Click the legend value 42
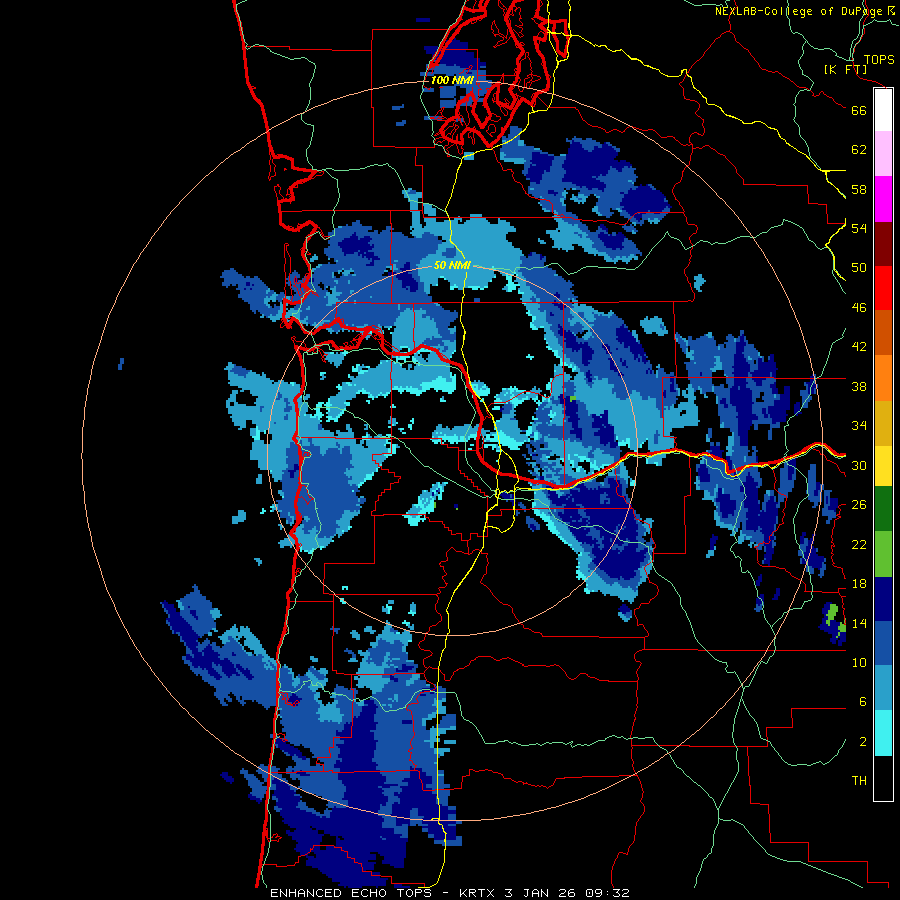 [x=859, y=347]
